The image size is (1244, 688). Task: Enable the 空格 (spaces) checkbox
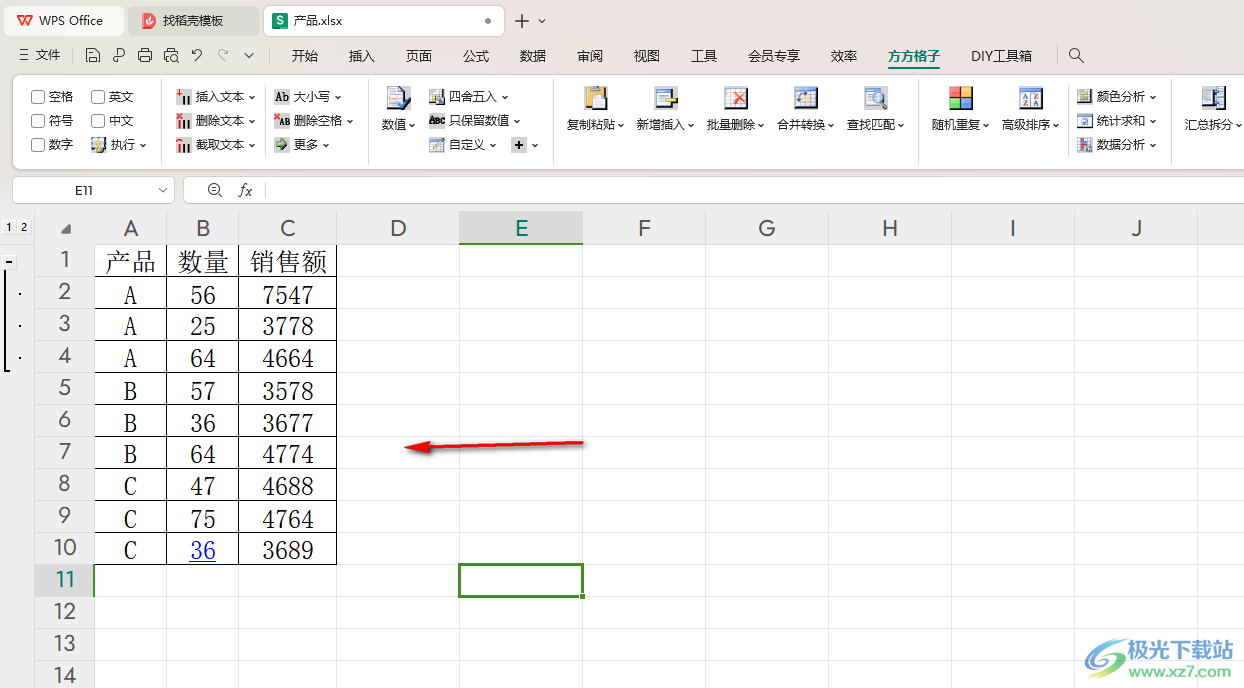tap(38, 97)
